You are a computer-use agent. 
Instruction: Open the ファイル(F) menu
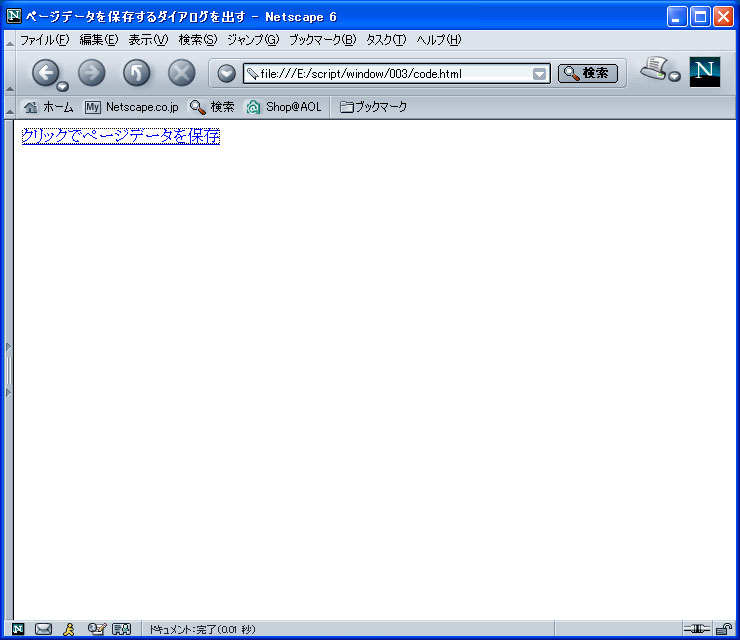pos(44,40)
